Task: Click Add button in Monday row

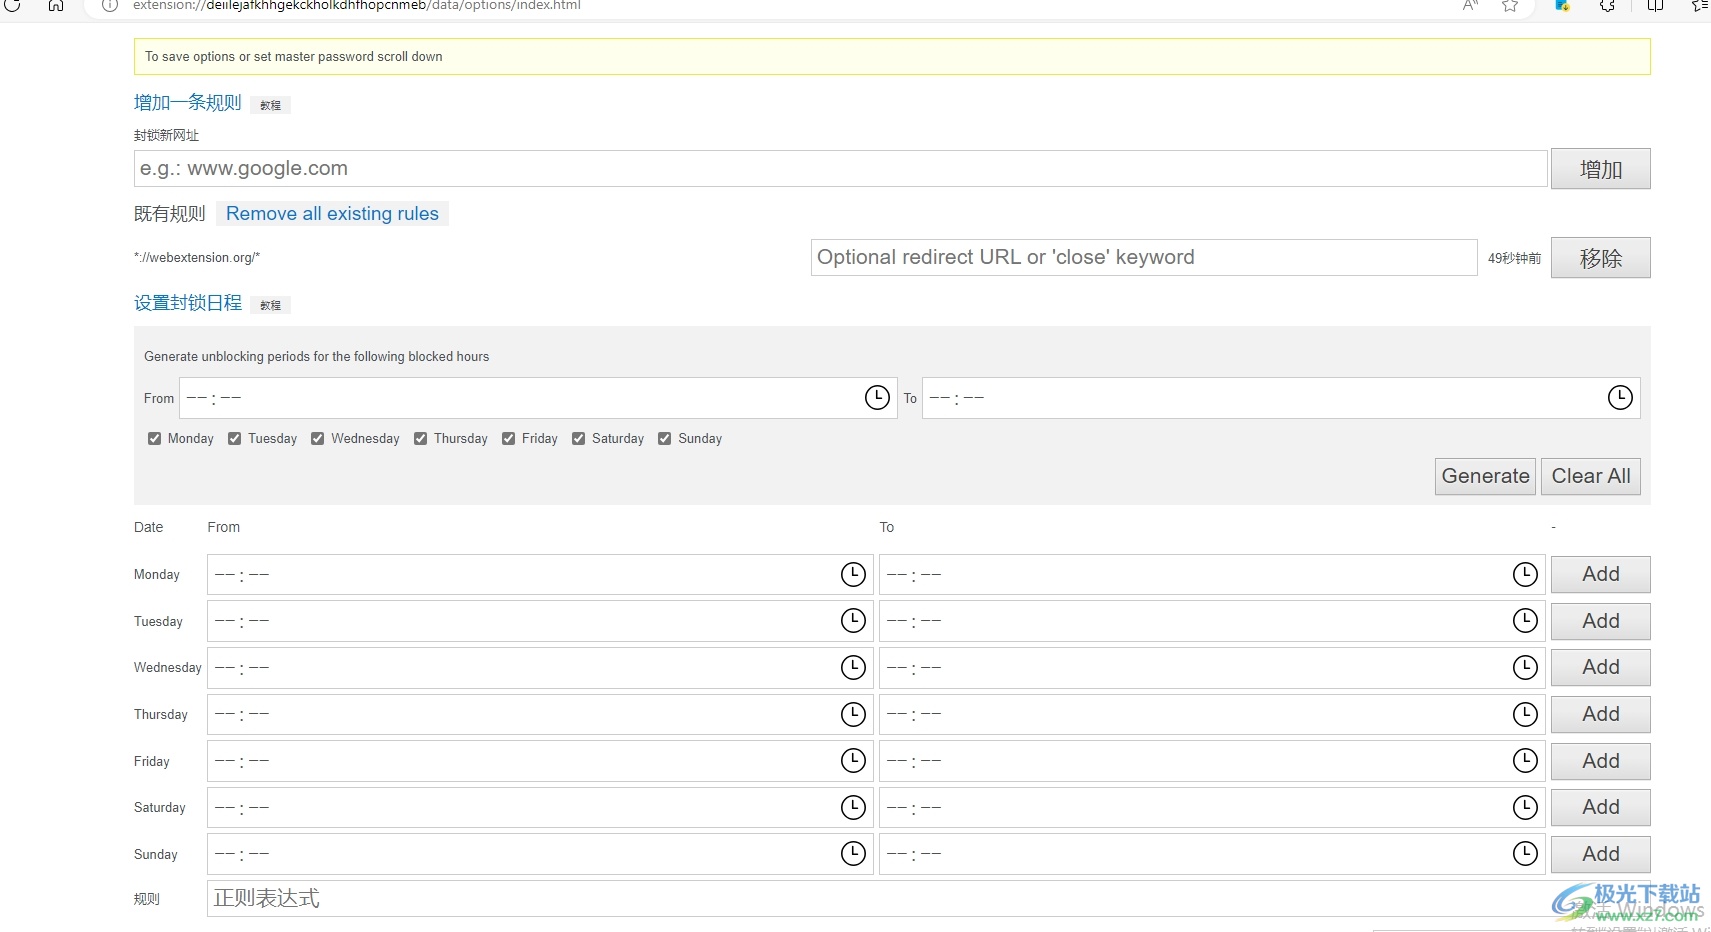Action: [x=1600, y=574]
